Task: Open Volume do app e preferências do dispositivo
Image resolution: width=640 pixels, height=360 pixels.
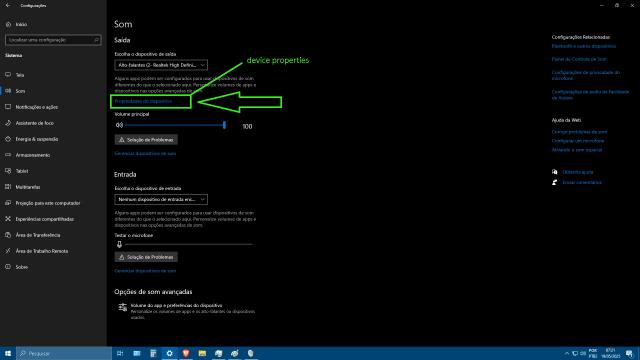Action: click(x=187, y=311)
